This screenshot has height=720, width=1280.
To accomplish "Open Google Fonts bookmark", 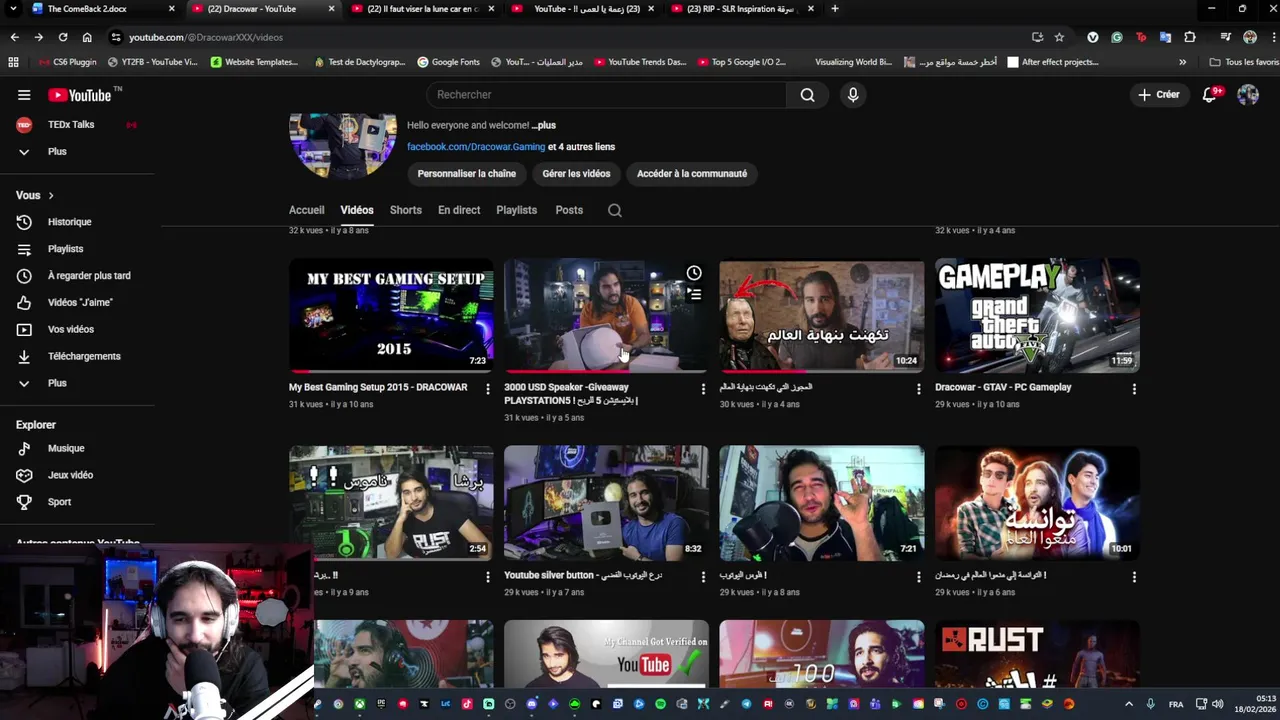I will click(448, 62).
